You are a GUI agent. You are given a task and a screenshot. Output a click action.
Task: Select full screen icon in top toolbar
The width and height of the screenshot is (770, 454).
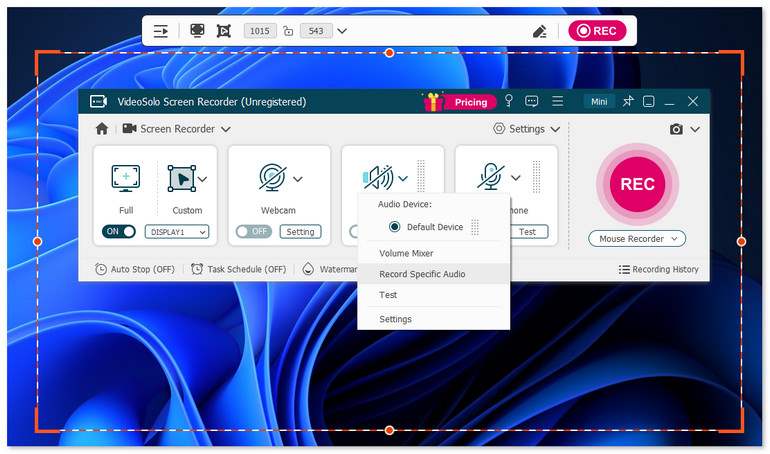click(x=197, y=30)
